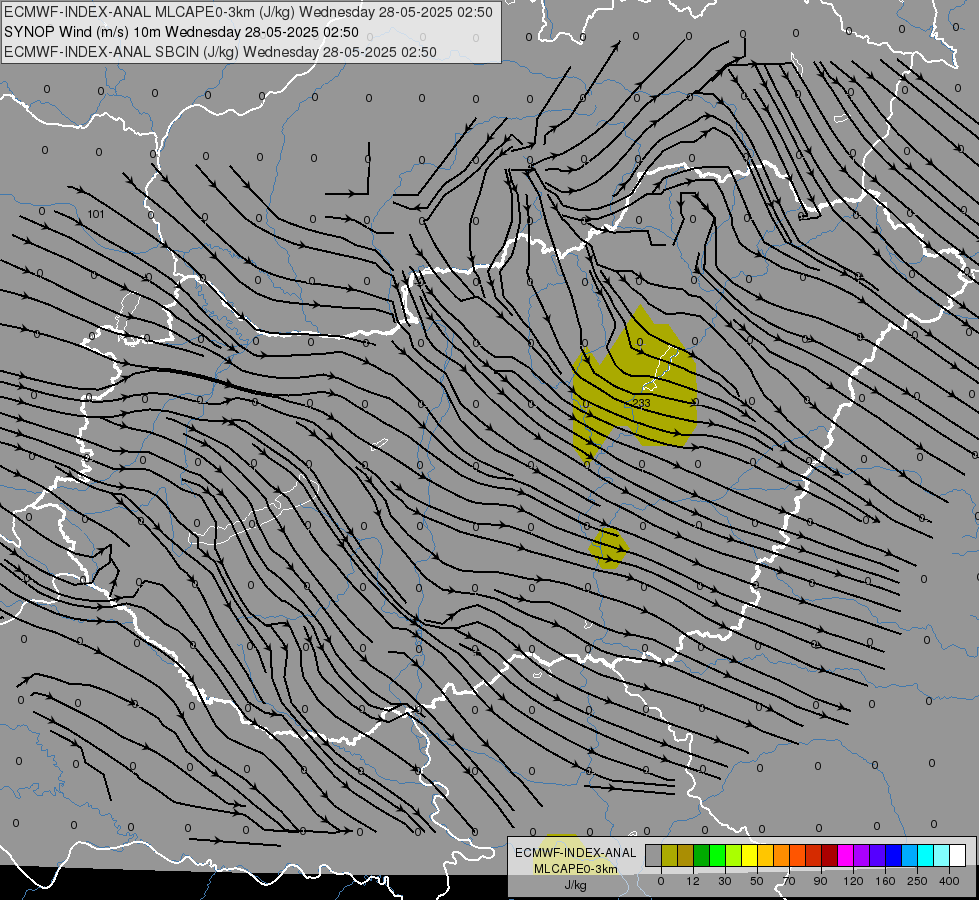
Task: Click the legend tick value 160
Action: point(885,881)
